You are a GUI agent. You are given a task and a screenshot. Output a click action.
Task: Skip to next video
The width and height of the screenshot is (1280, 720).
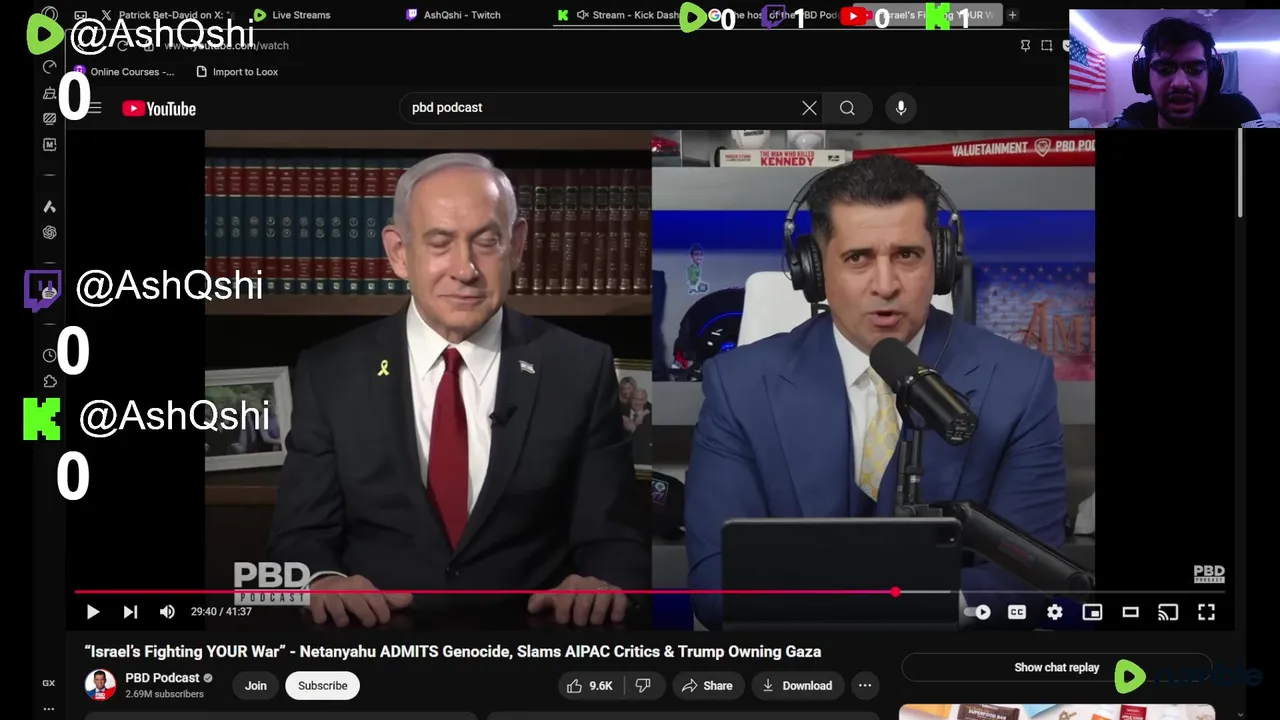(x=130, y=612)
